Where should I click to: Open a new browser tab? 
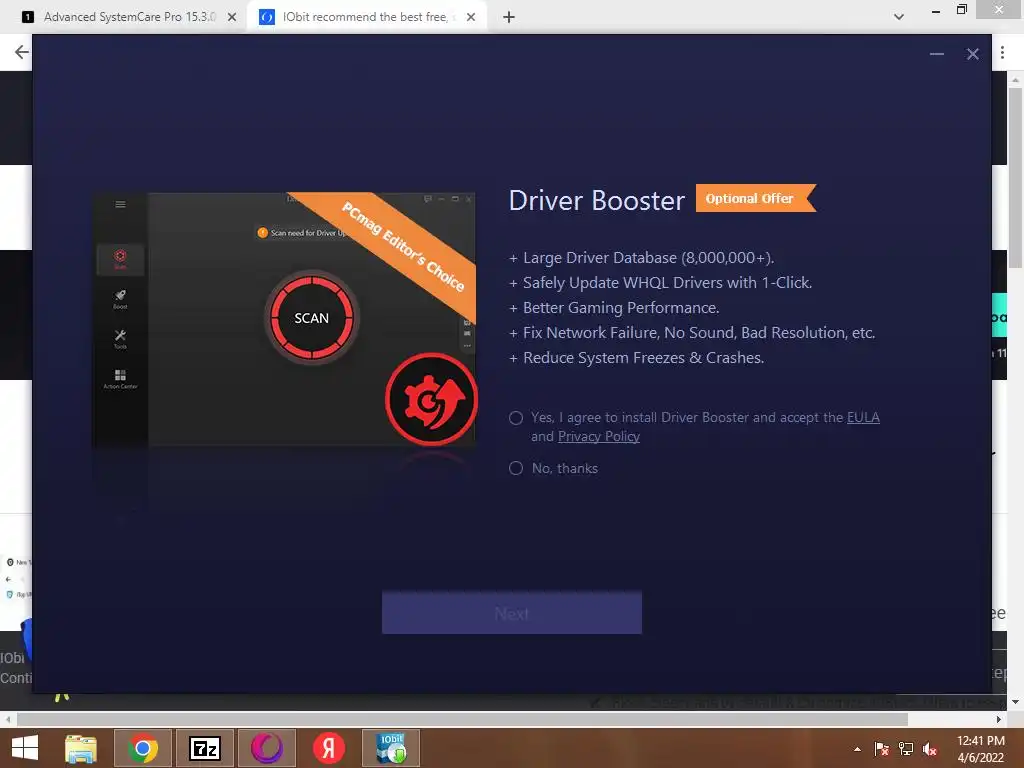click(x=509, y=17)
